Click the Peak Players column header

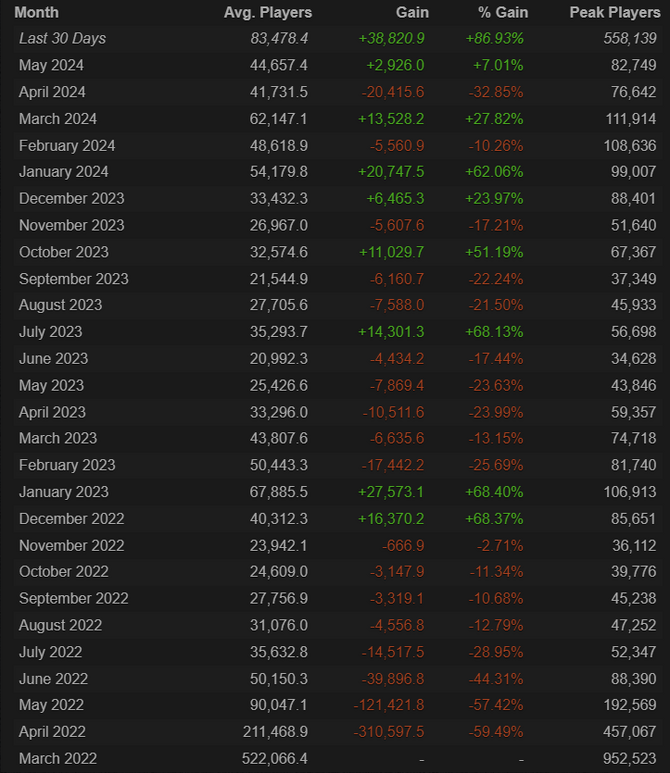614,13
